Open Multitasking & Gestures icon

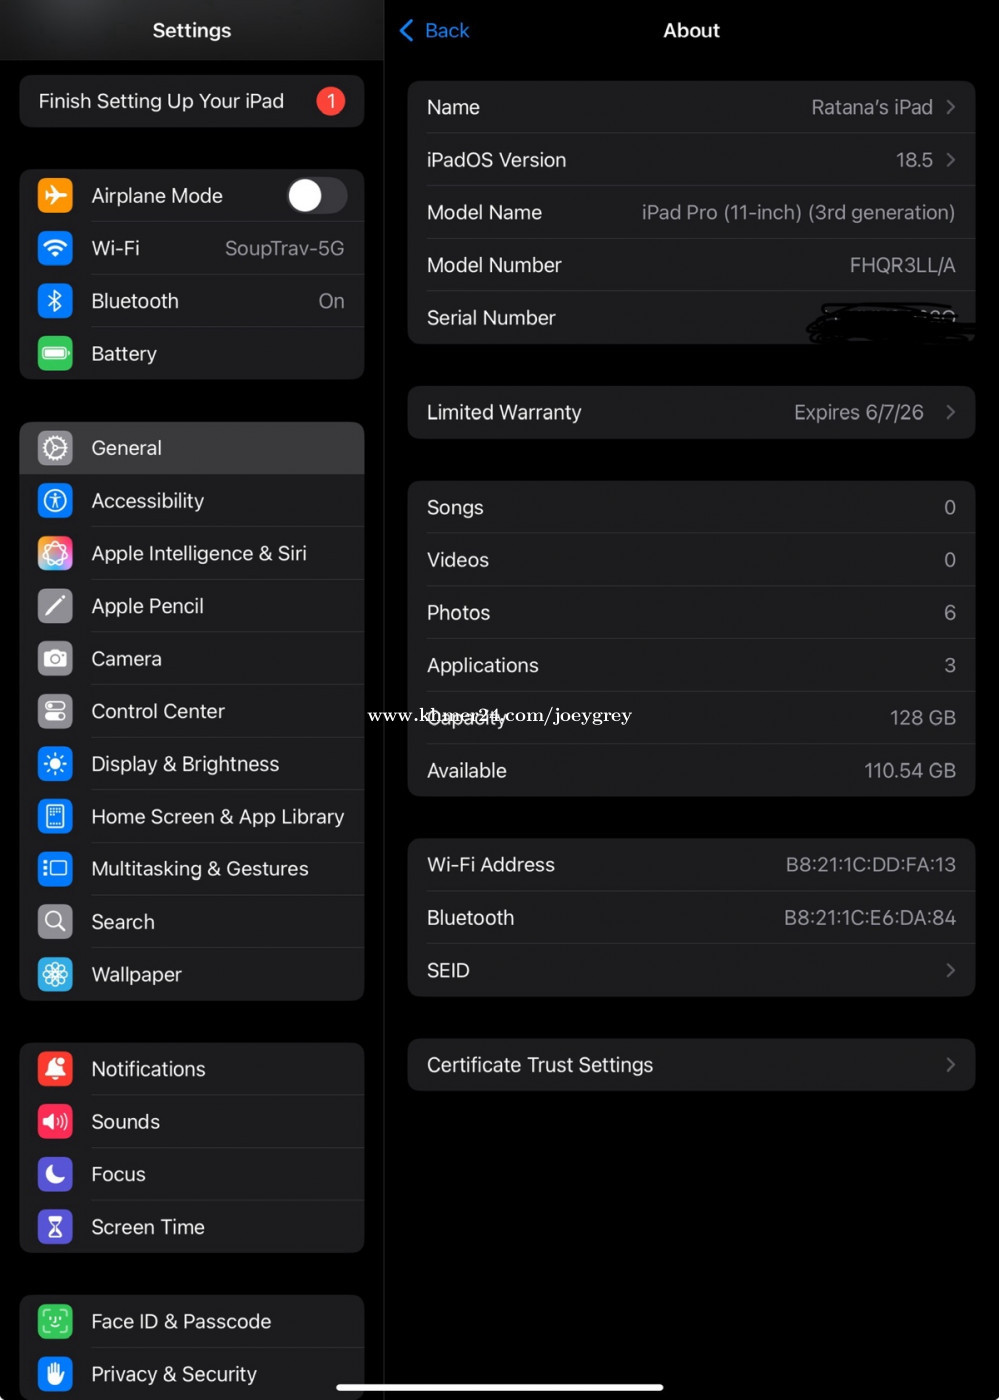click(55, 869)
